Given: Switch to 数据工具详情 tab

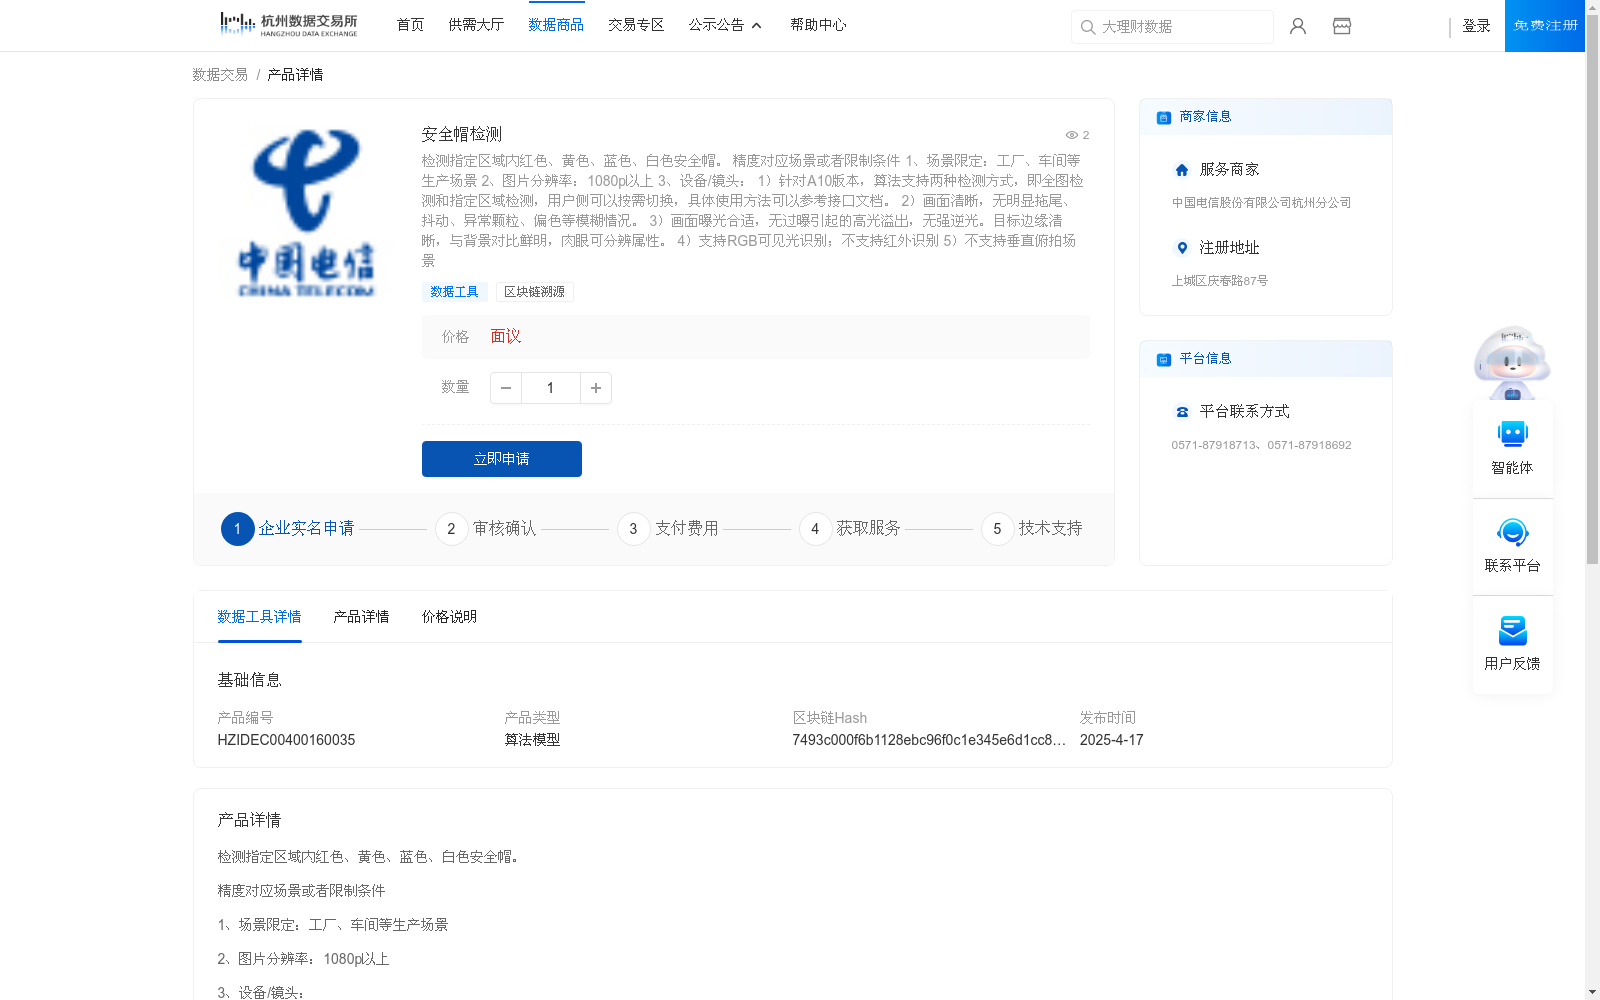Looking at the screenshot, I should coord(259,617).
